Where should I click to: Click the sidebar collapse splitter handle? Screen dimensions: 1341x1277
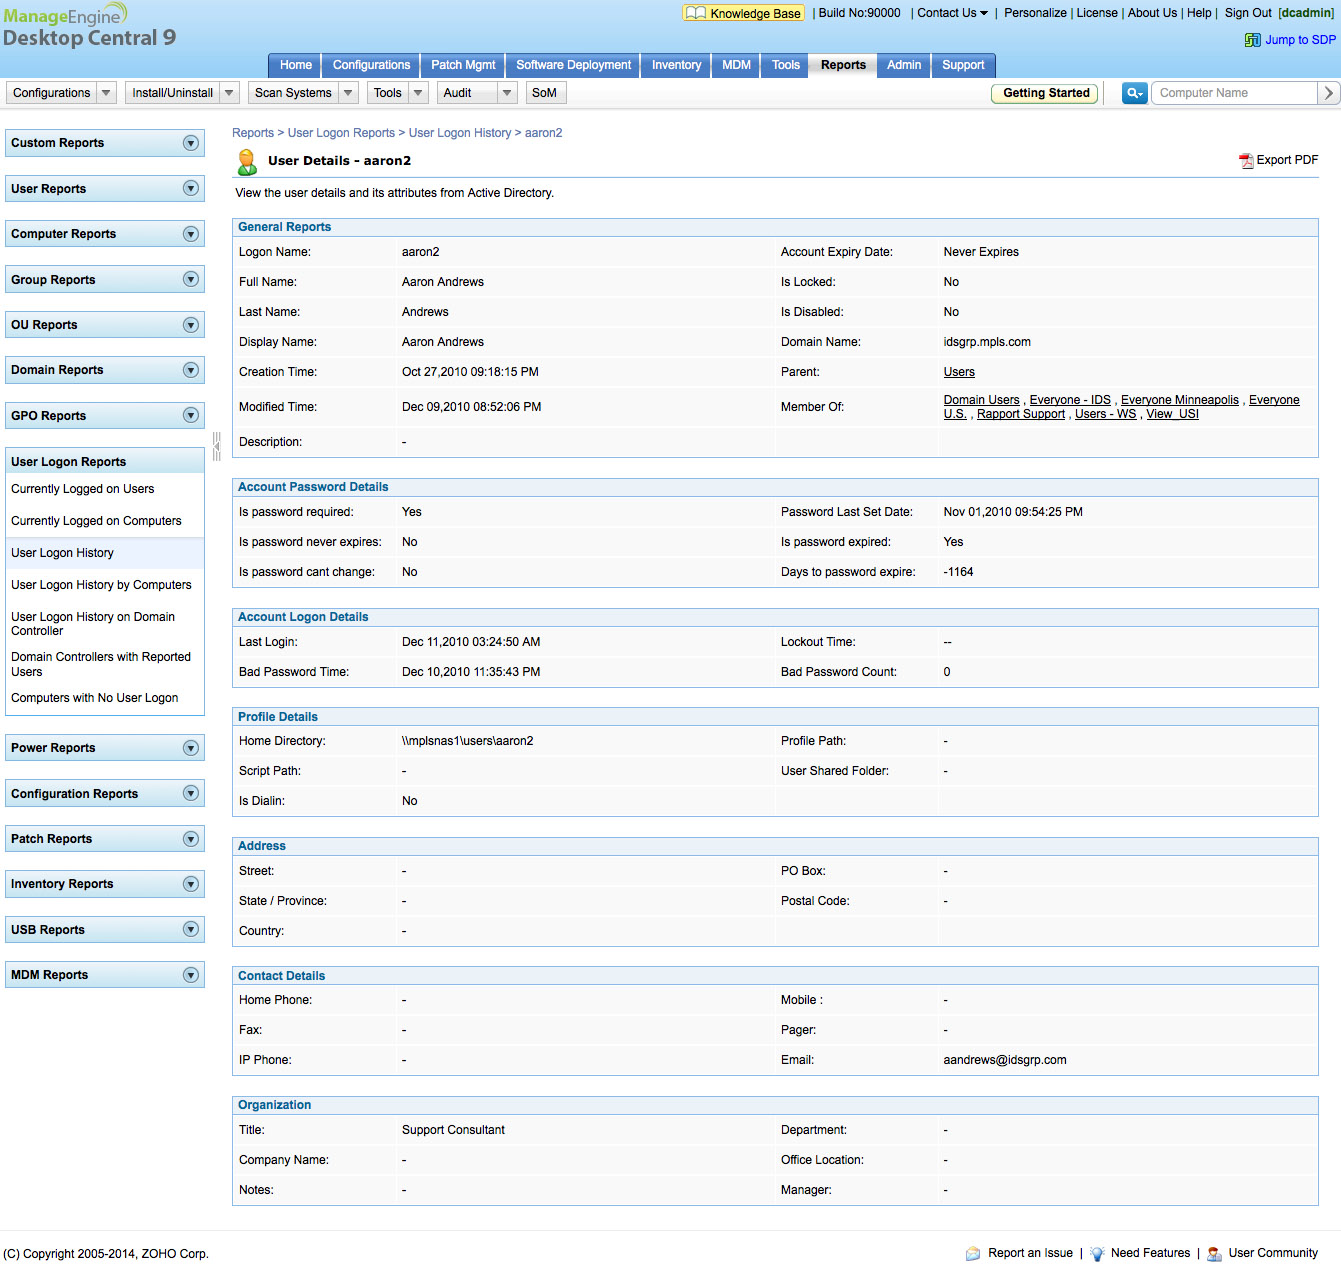coord(216,446)
